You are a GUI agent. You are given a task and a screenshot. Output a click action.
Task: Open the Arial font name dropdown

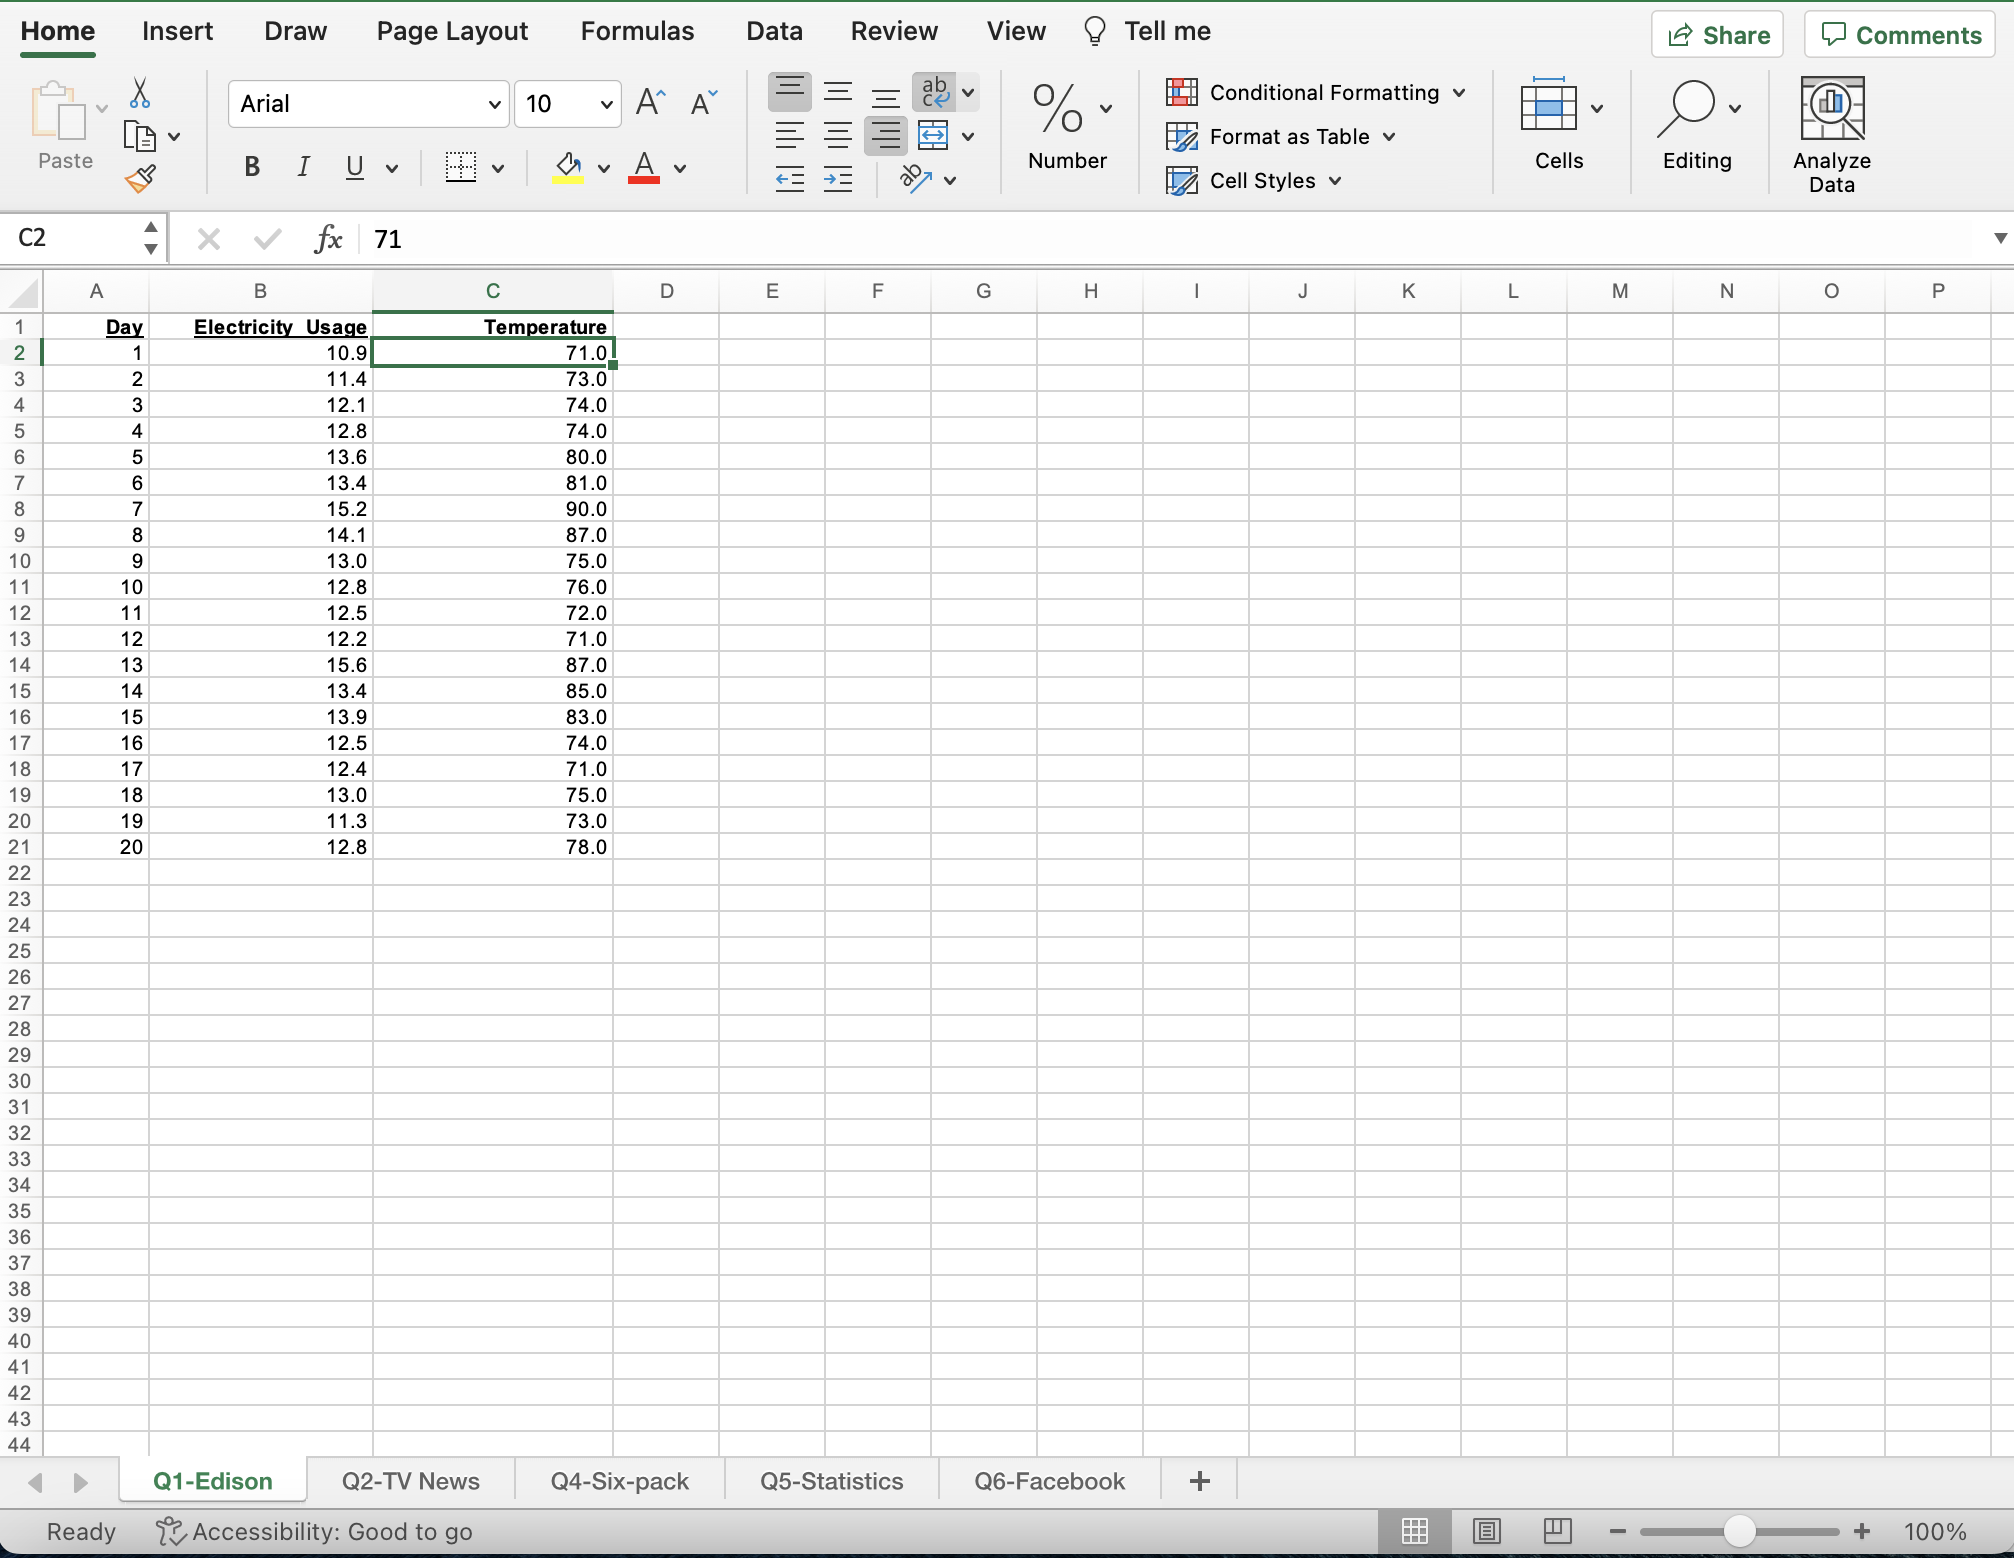[x=494, y=104]
